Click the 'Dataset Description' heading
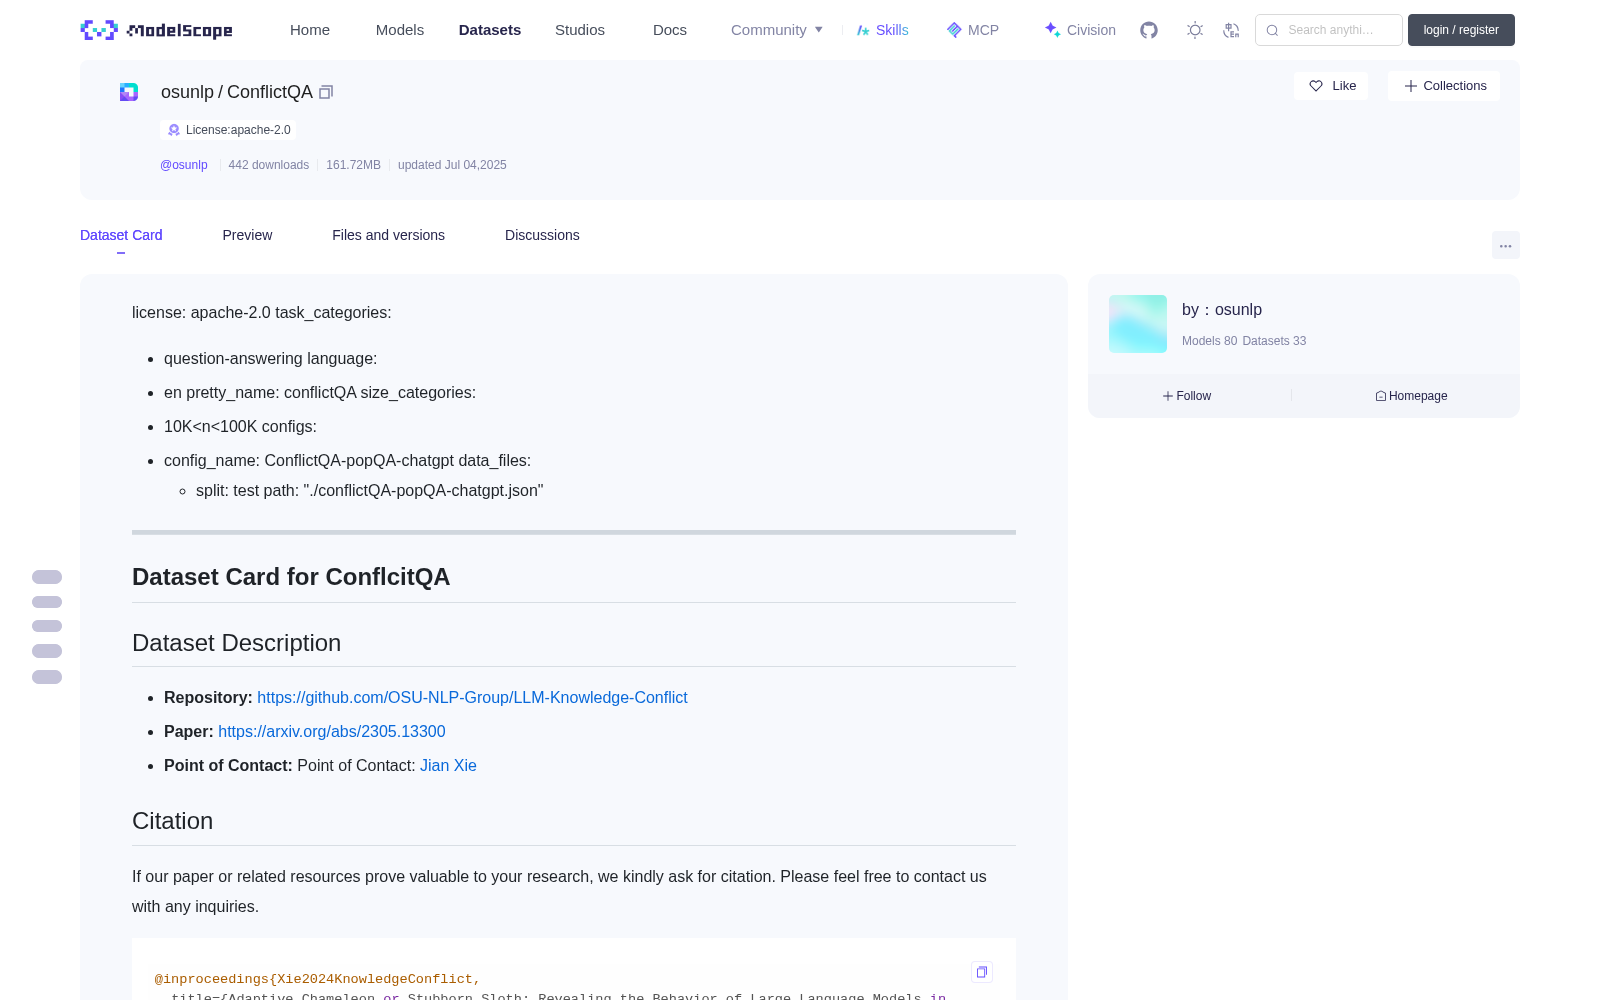This screenshot has width=1600, height=1000. [x=236, y=643]
